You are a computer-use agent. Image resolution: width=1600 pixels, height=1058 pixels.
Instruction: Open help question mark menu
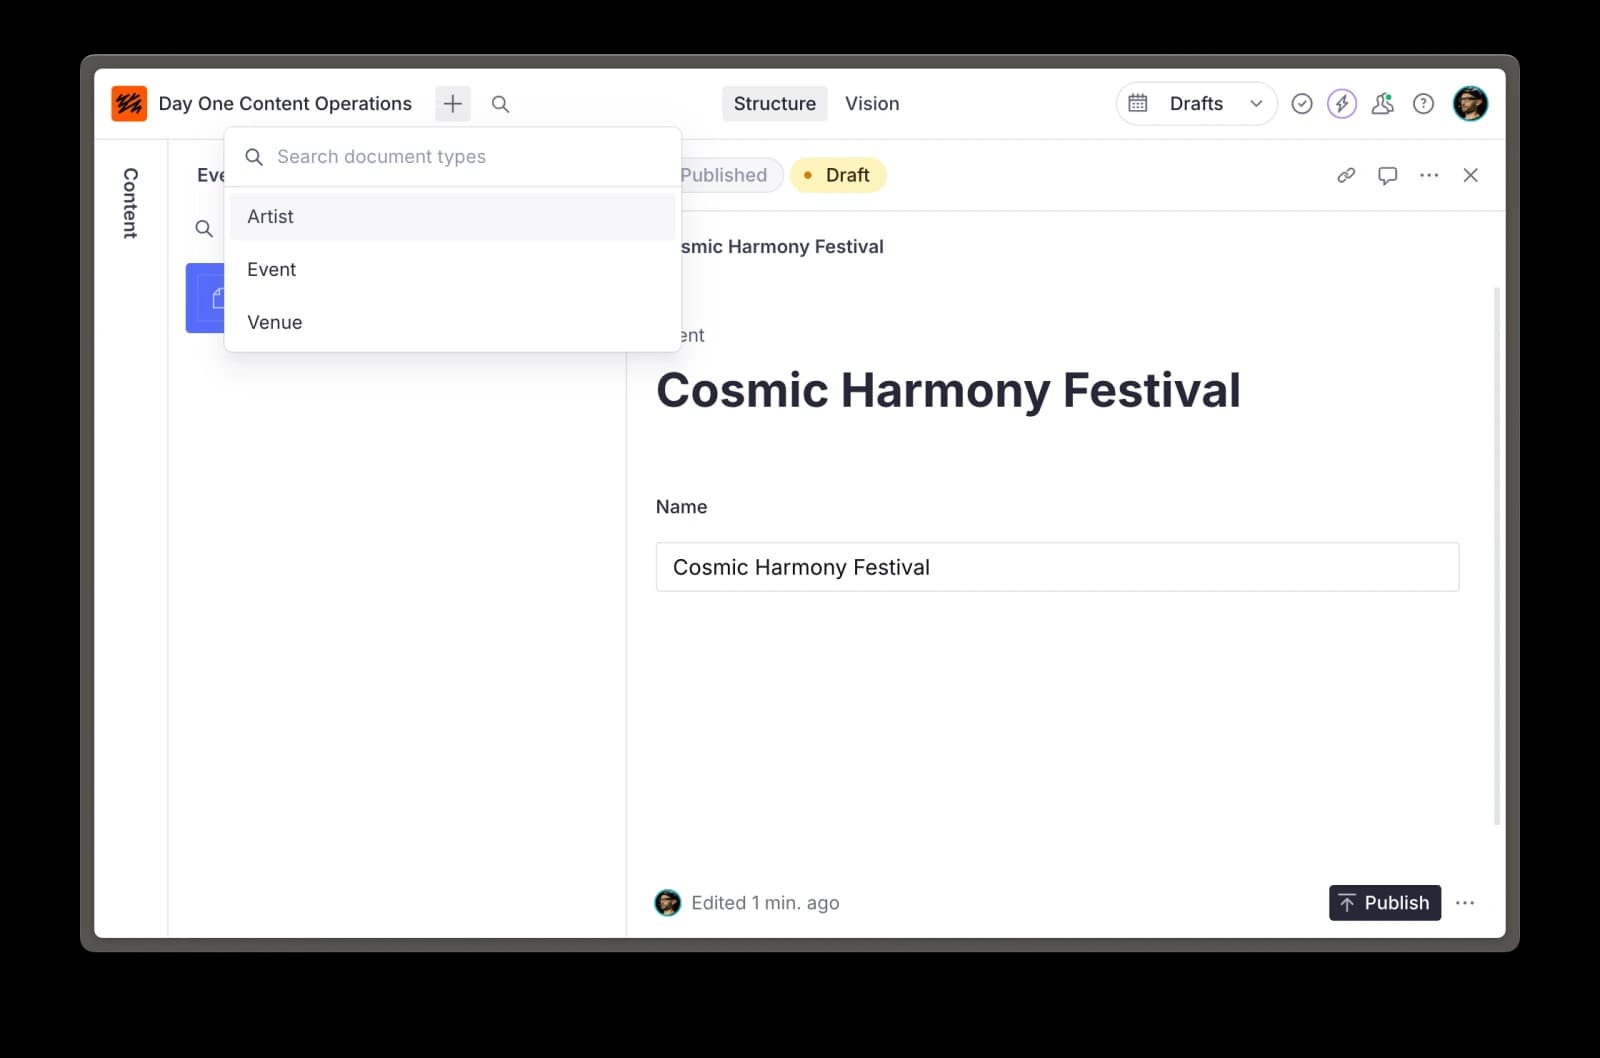[1424, 104]
